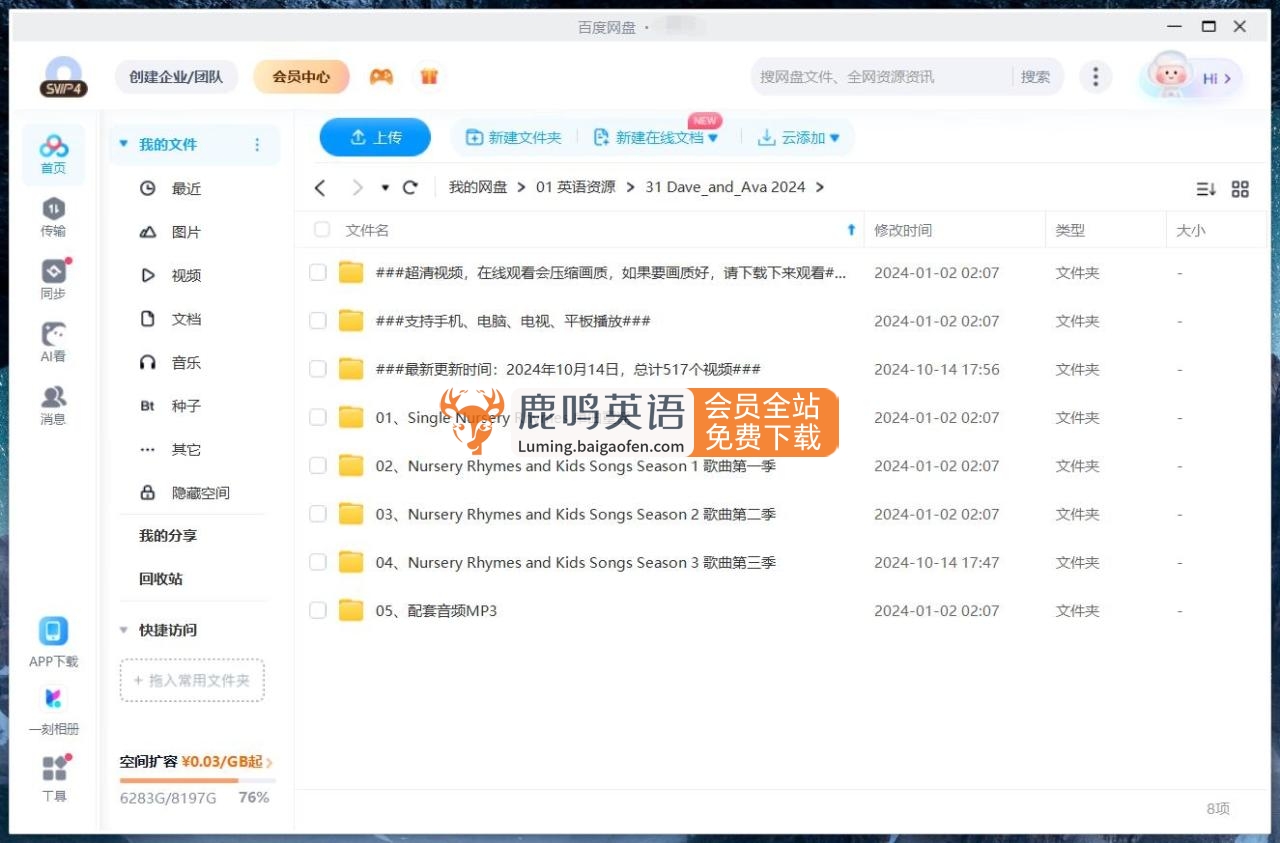Click the 创建企业/团队 button
1280x843 pixels.
[x=176, y=76]
